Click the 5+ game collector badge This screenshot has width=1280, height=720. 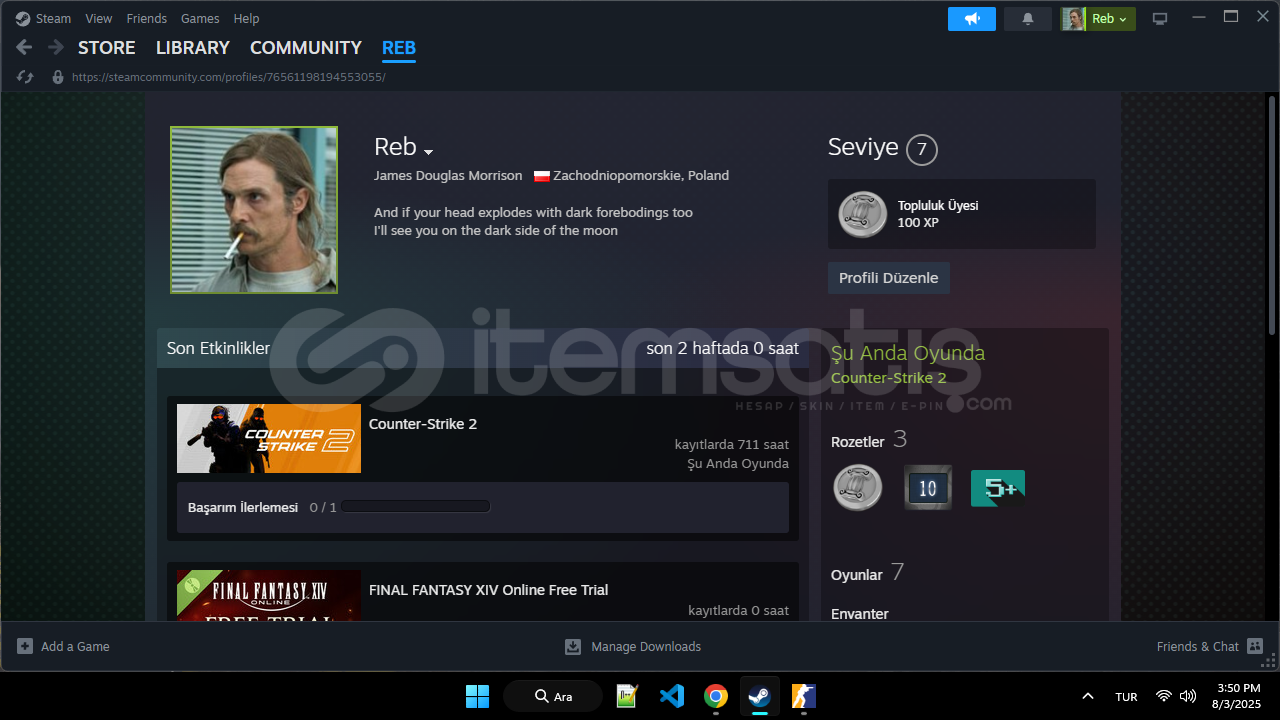pyautogui.click(x=998, y=488)
